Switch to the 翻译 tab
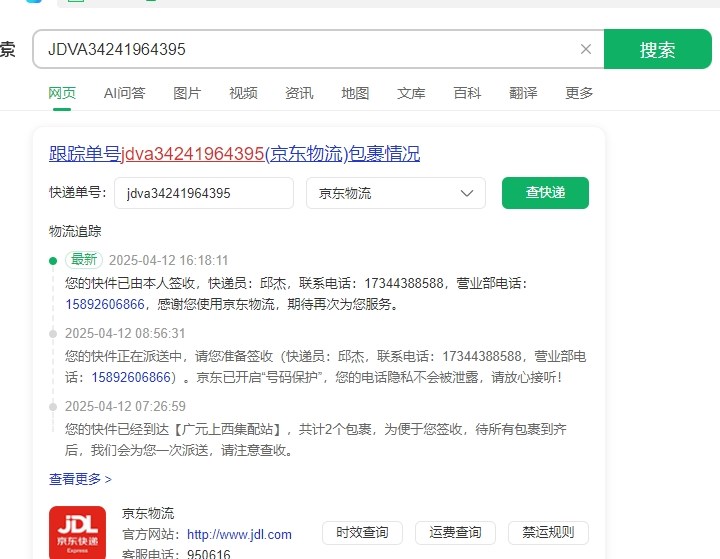 (x=523, y=93)
